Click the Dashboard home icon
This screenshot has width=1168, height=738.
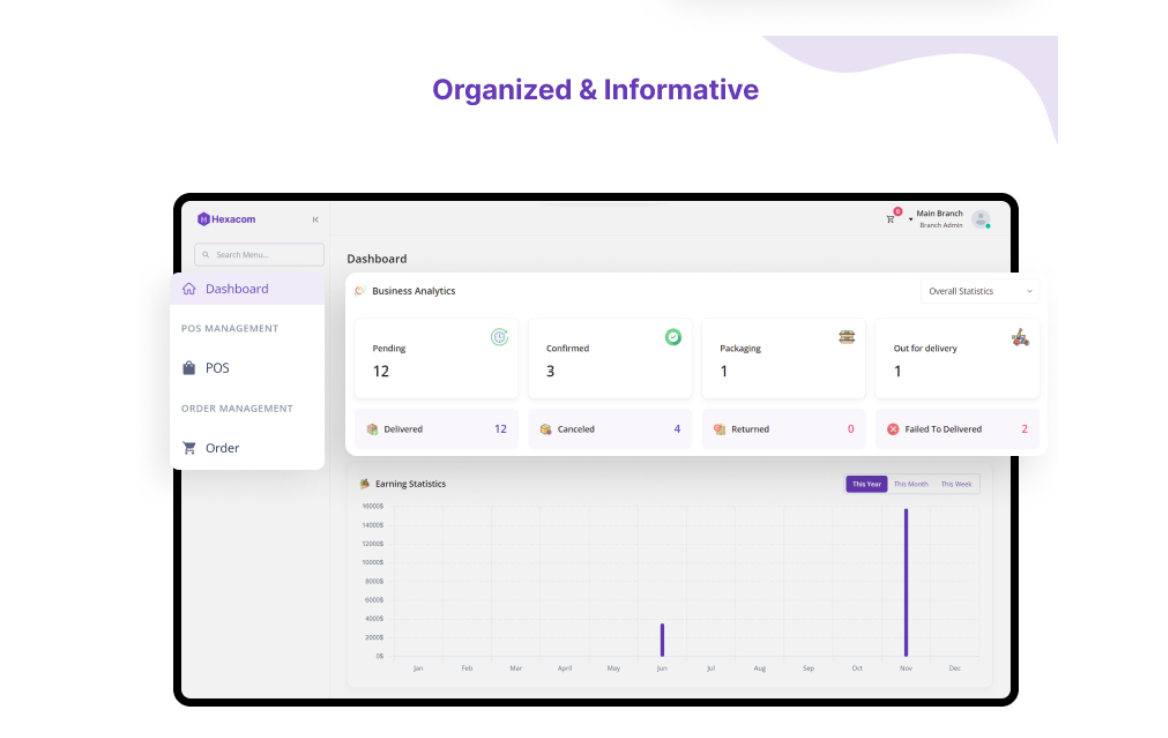(189, 288)
